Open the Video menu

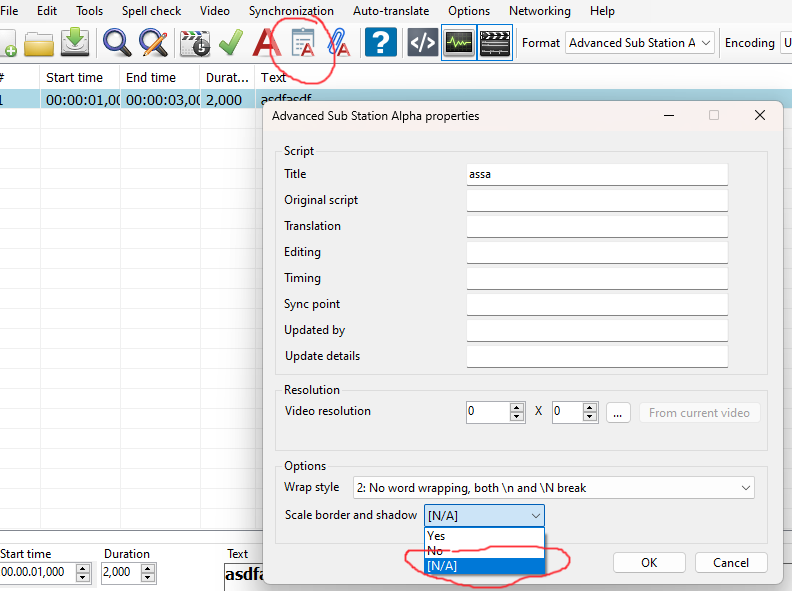click(x=215, y=11)
